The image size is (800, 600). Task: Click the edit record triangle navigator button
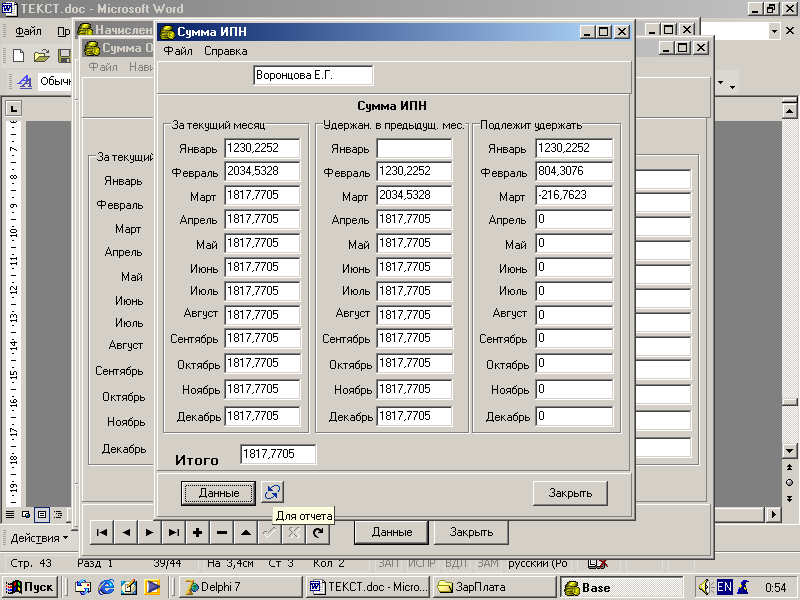245,533
